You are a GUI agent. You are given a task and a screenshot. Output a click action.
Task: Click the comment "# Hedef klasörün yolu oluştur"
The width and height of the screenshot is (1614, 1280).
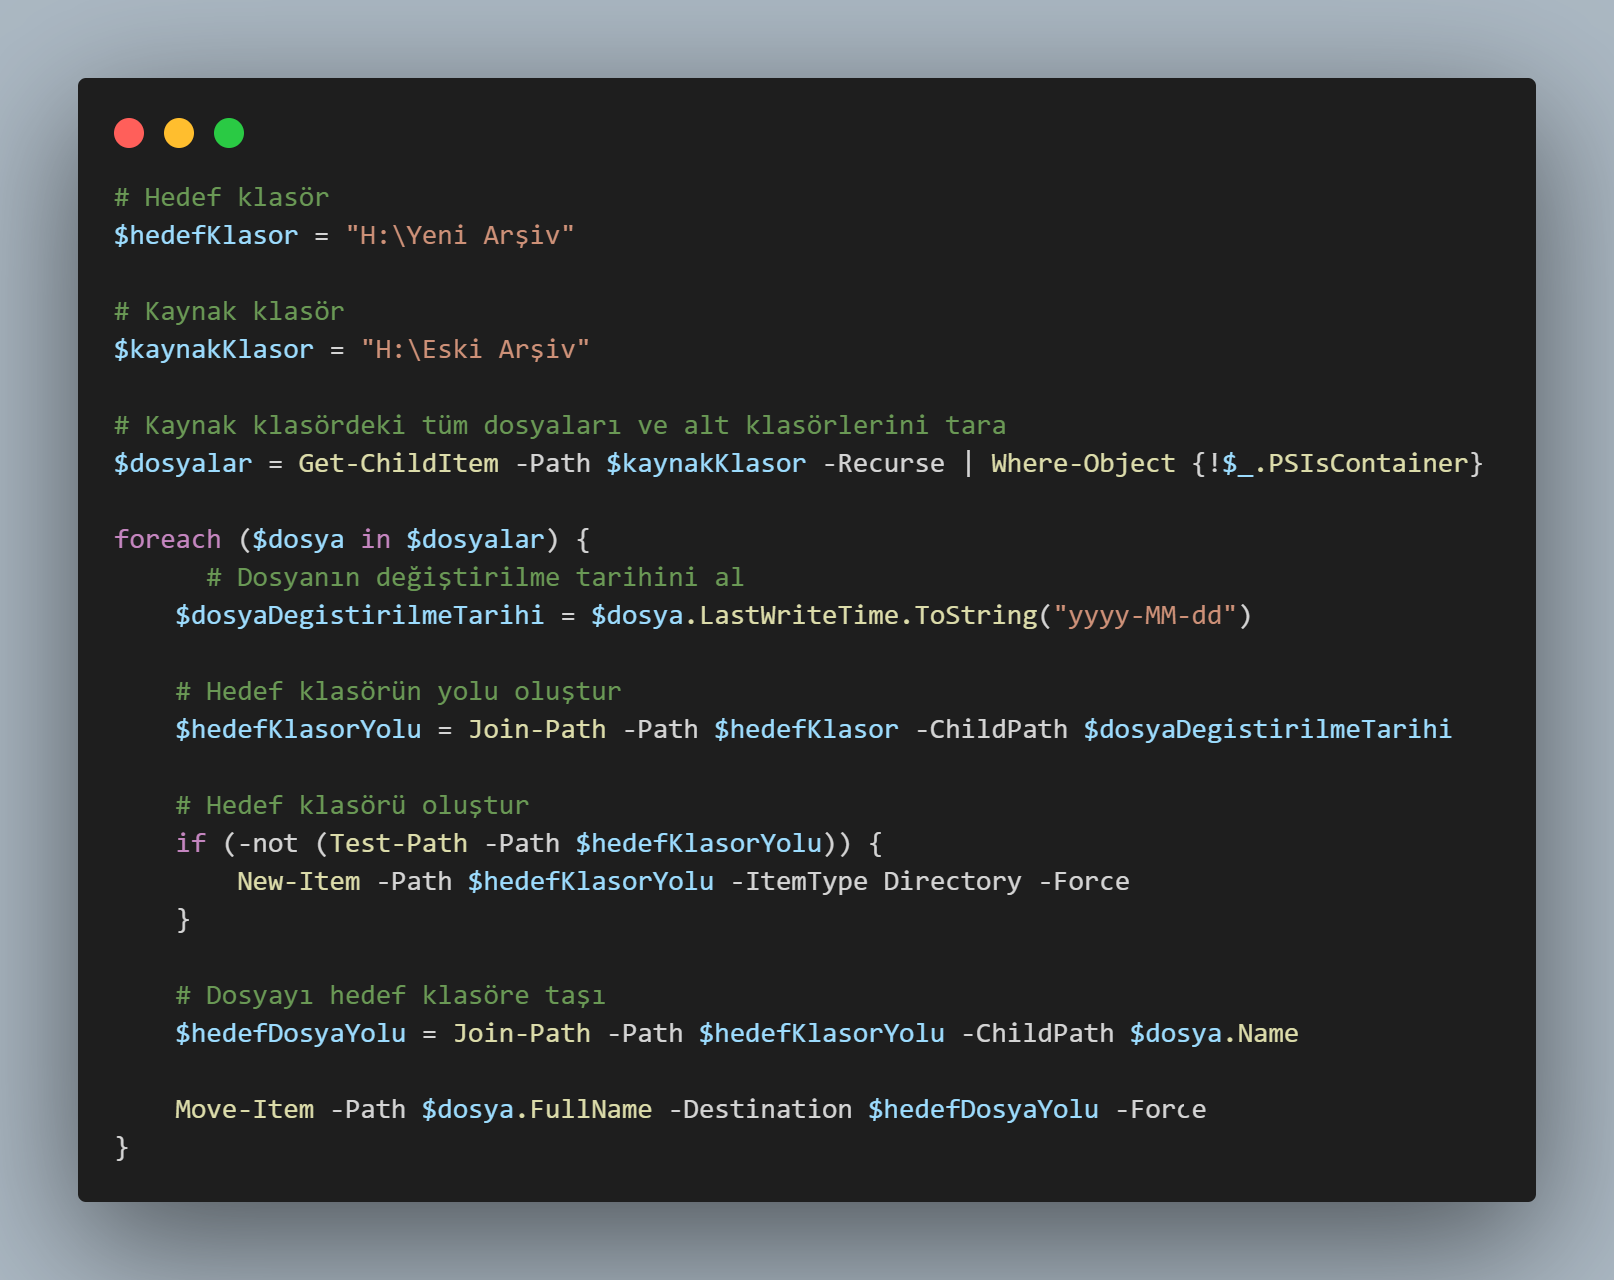pyautogui.click(x=398, y=691)
